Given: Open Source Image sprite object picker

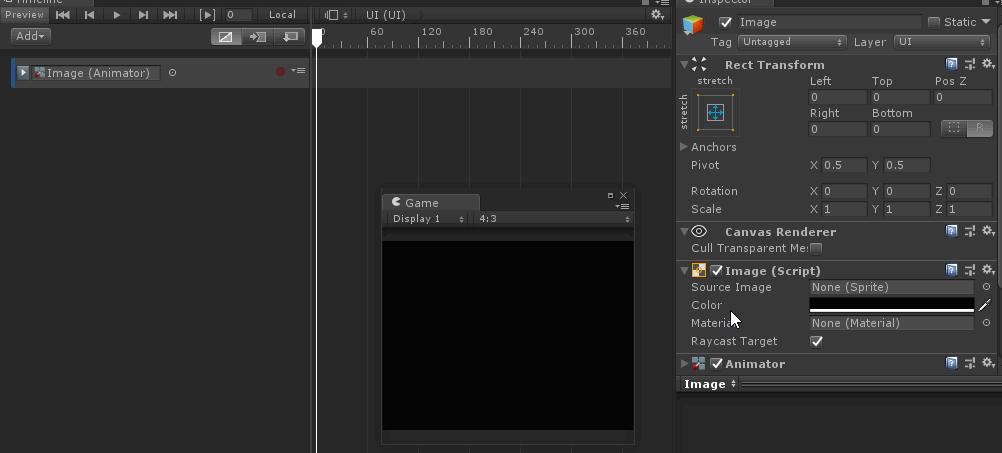Looking at the screenshot, I should pyautogui.click(x=986, y=287).
